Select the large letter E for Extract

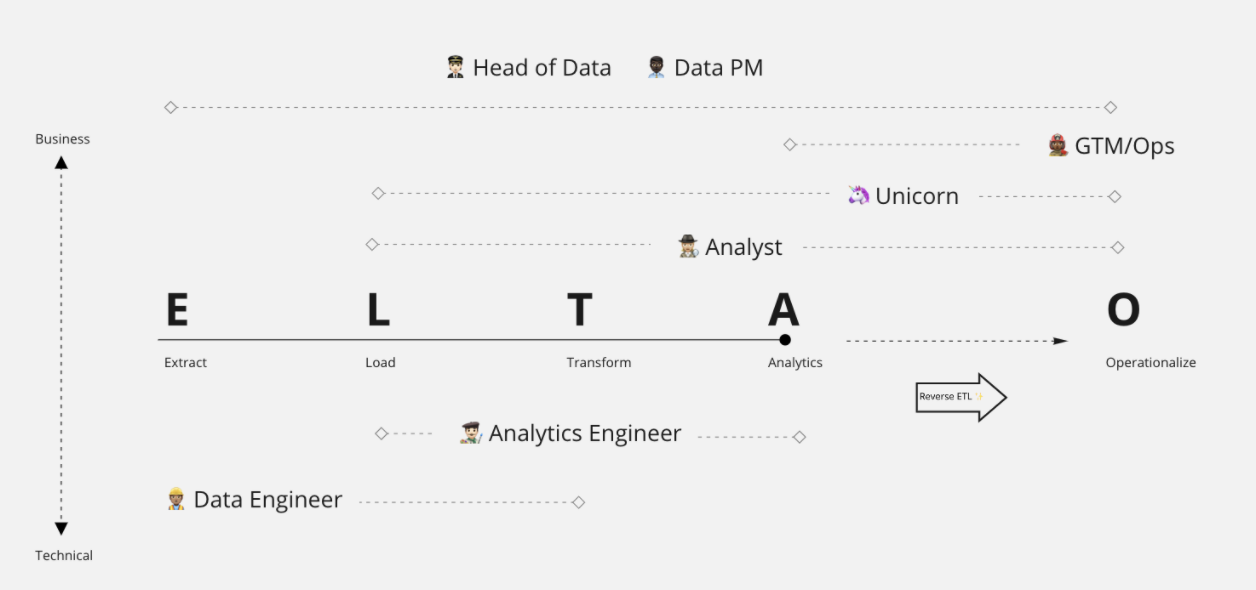(x=176, y=310)
